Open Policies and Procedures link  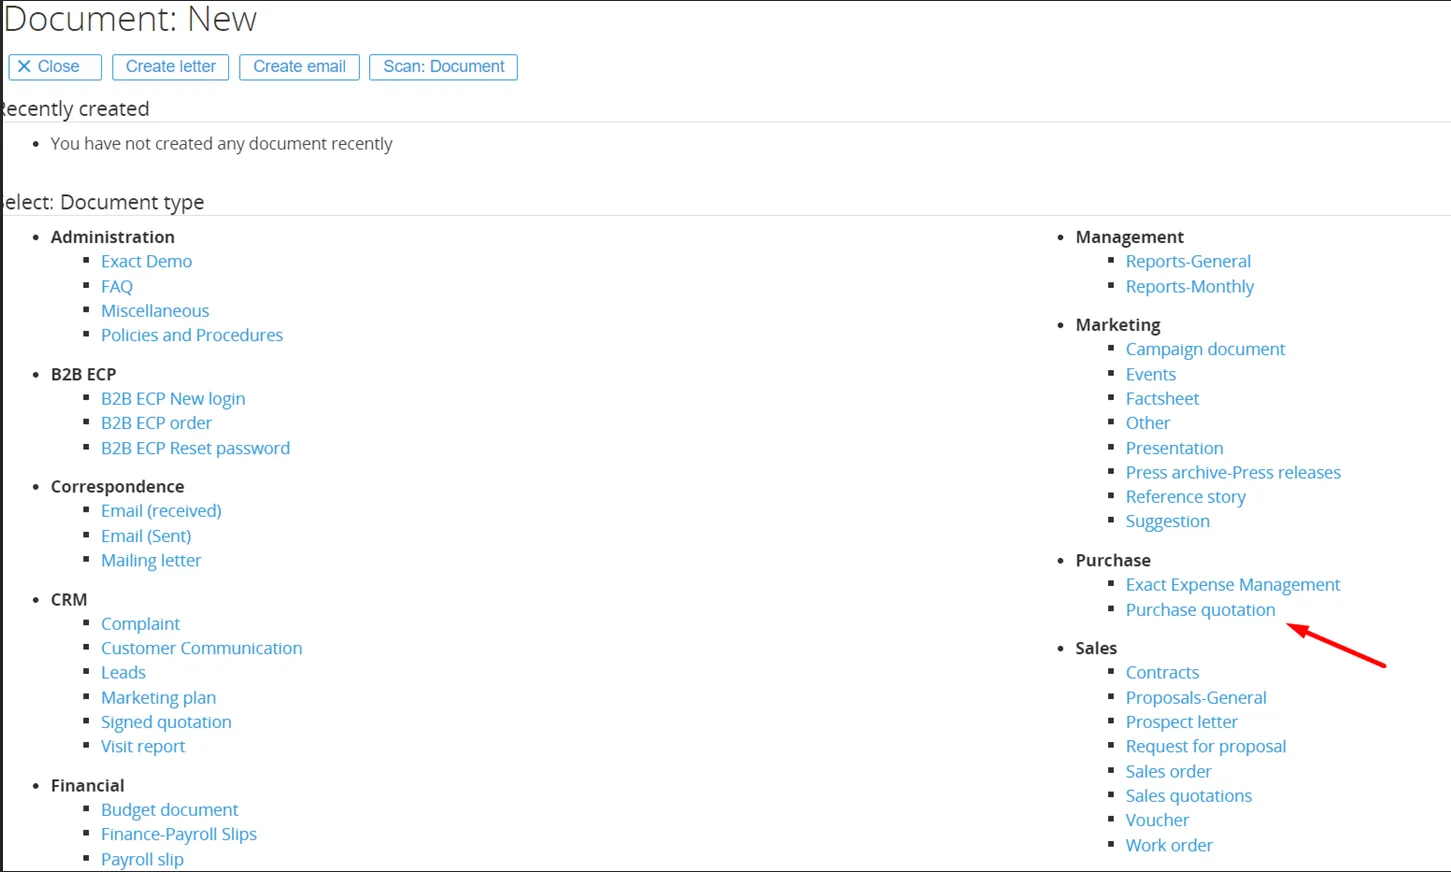tap(192, 335)
